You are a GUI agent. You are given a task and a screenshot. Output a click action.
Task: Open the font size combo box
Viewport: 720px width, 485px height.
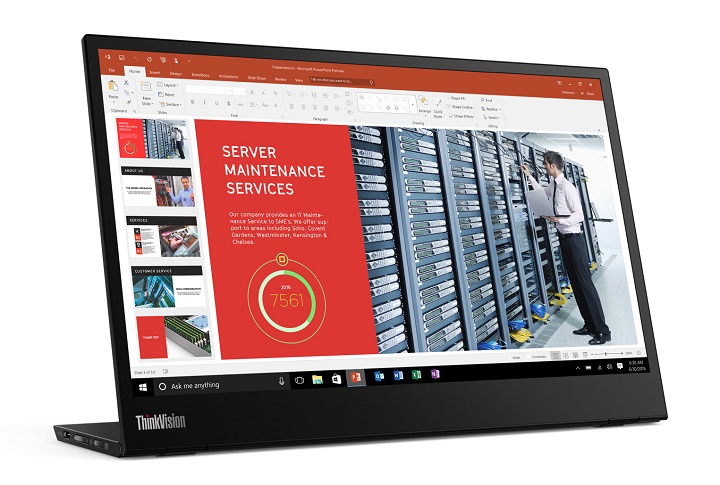240,92
